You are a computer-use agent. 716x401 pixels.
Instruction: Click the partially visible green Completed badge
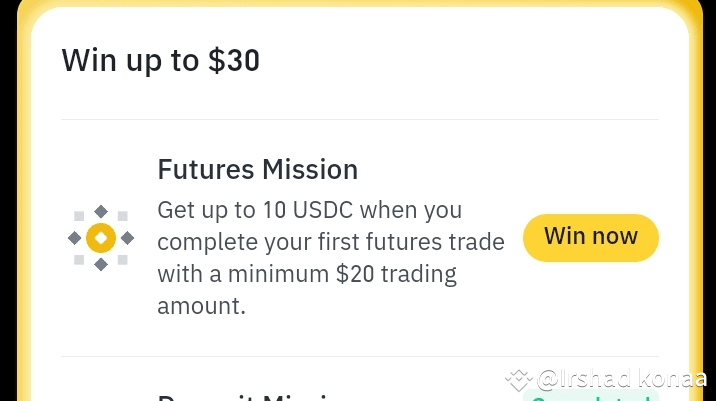(x=590, y=395)
